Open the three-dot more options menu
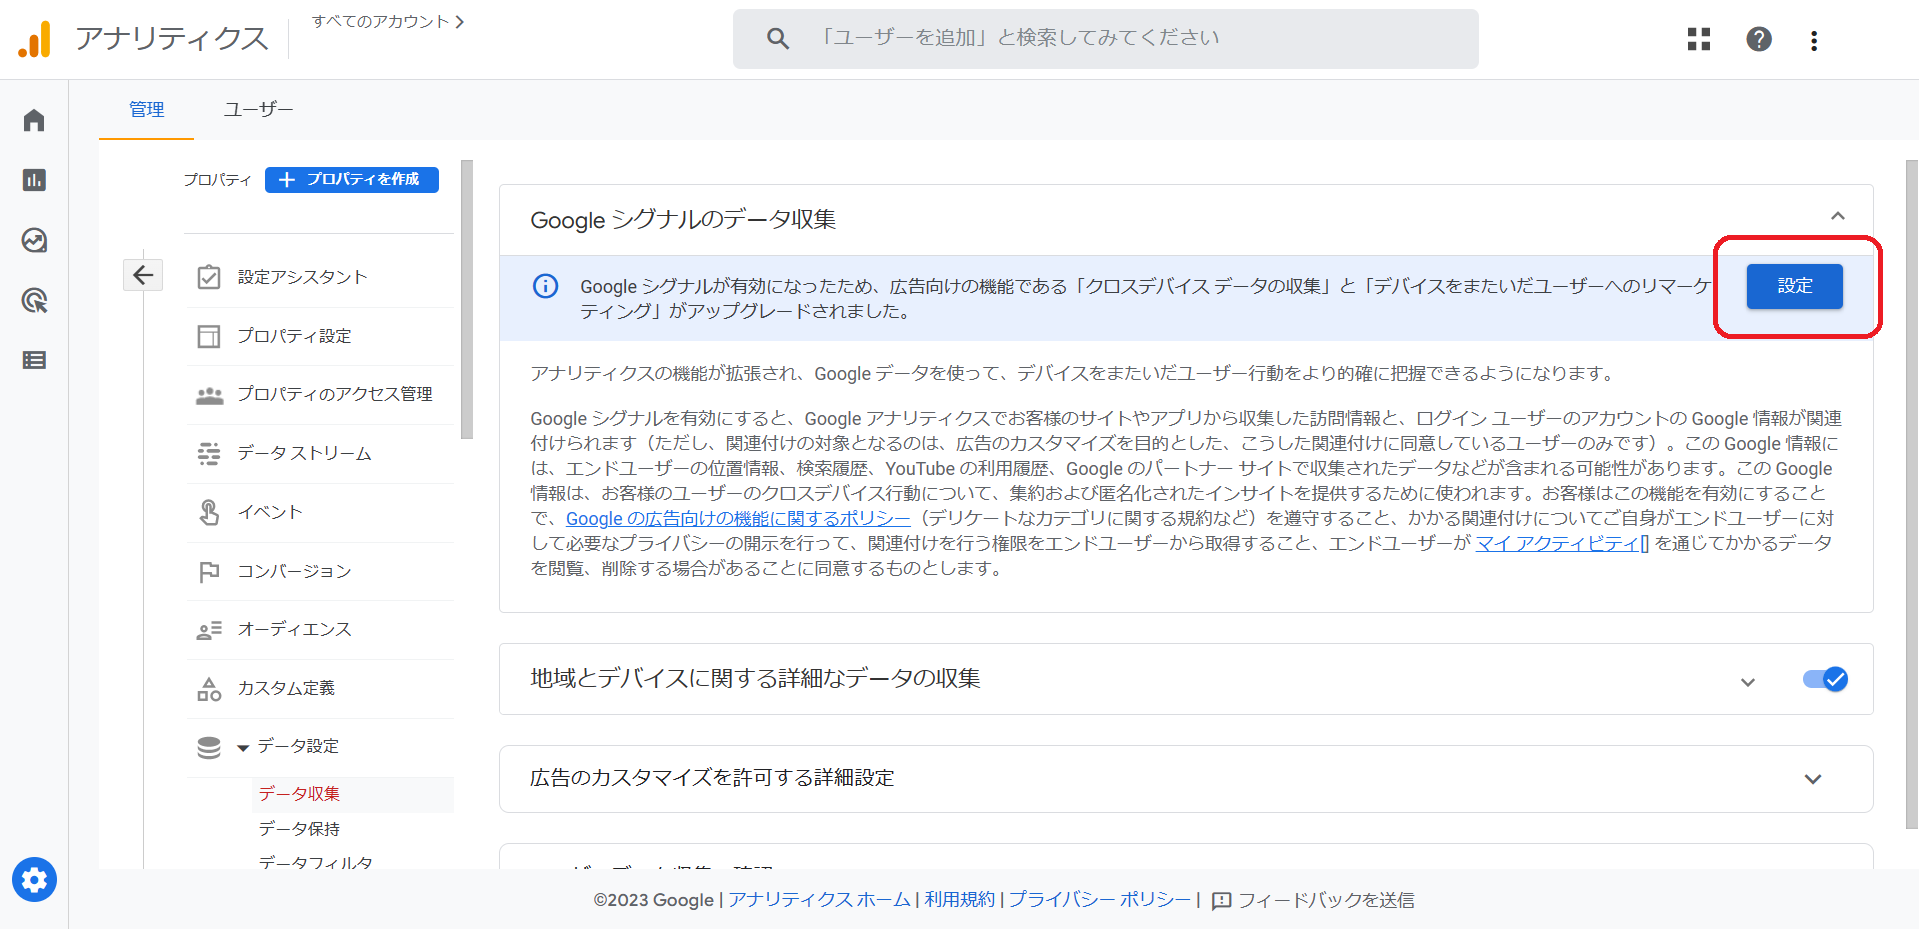 1813,40
